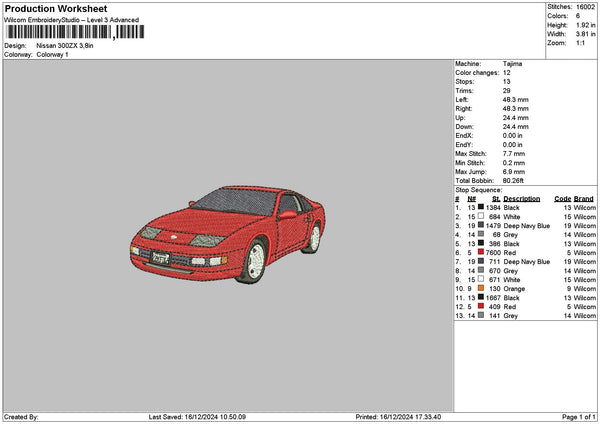Click the Trims value 29
Image resolution: width=600 pixels, height=424 pixels.
[507, 91]
